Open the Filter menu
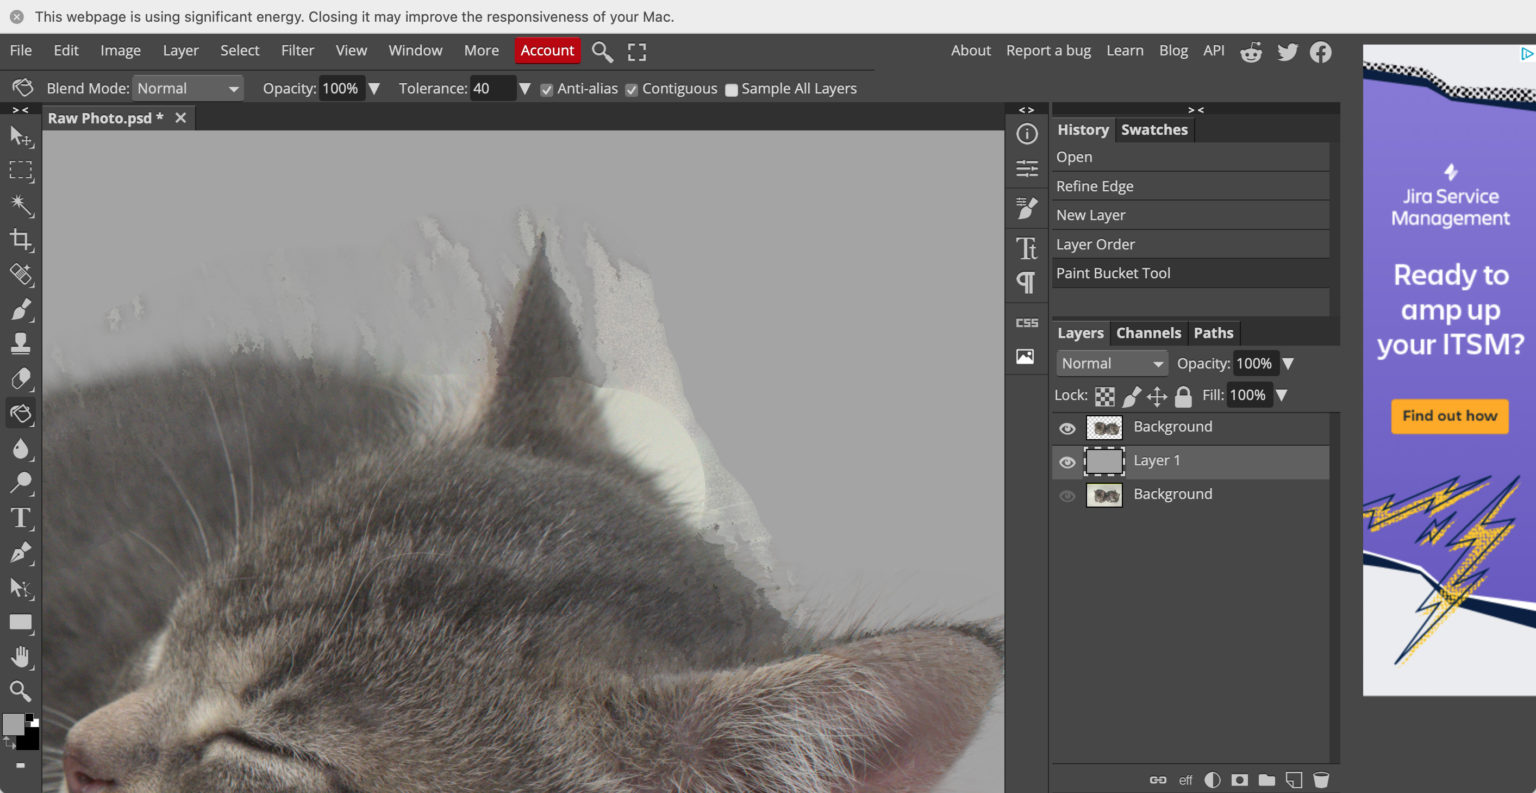This screenshot has height=793, width=1536. pyautogui.click(x=297, y=50)
